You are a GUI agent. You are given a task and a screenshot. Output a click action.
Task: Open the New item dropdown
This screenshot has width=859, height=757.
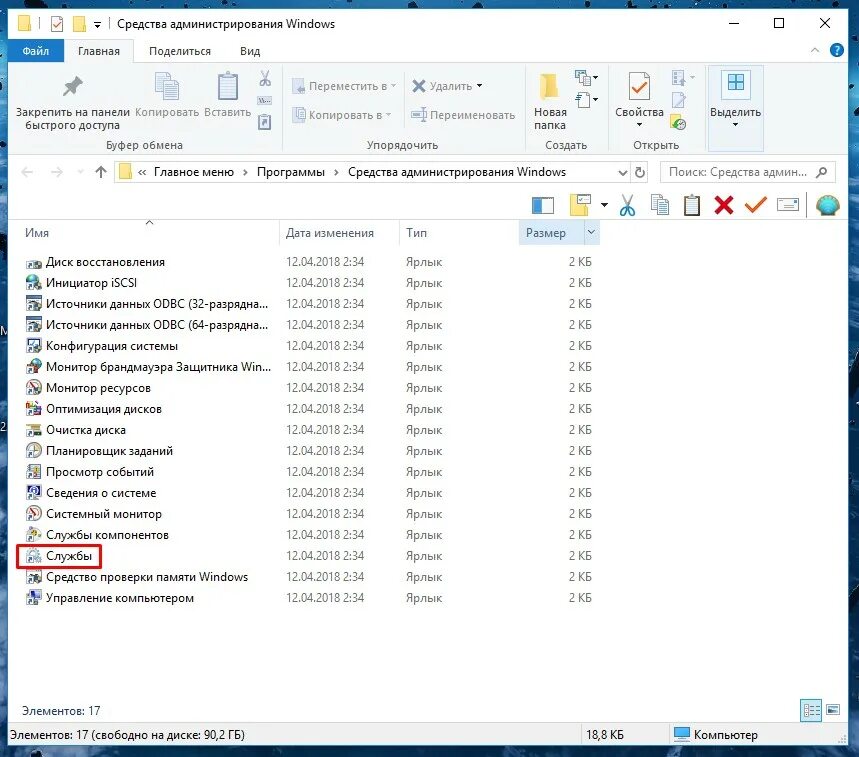pos(595,78)
